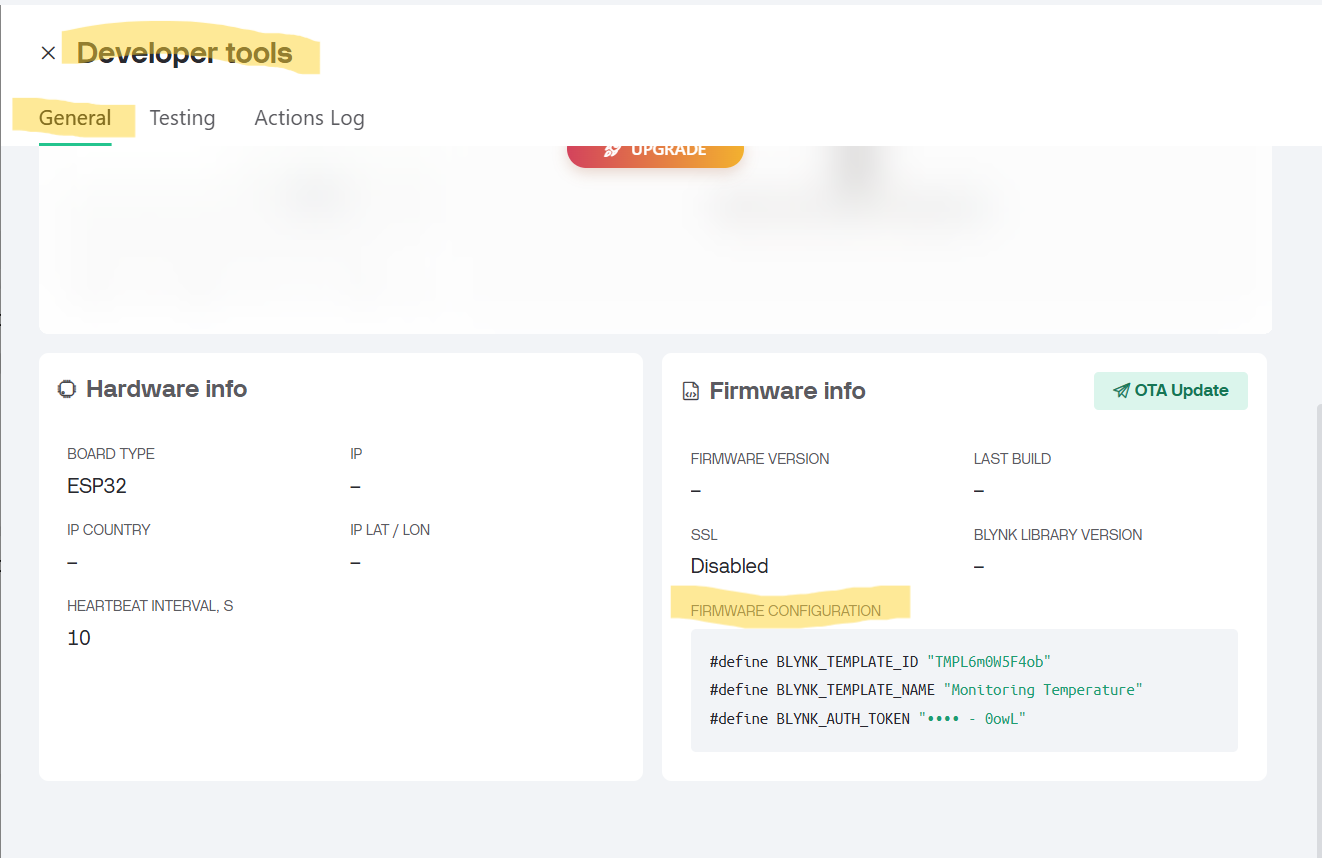This screenshot has width=1322, height=858.
Task: Click the SSL Disabled status value
Action: (x=729, y=566)
